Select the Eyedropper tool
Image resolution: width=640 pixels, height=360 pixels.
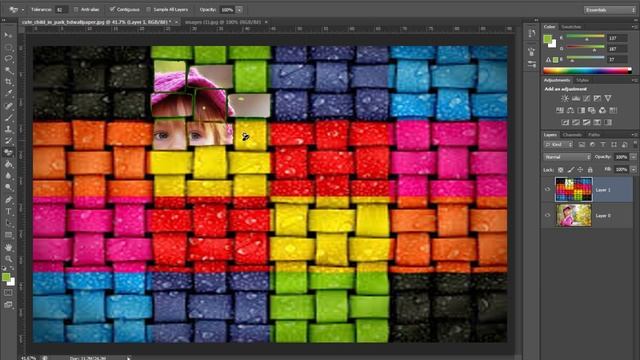click(x=8, y=94)
